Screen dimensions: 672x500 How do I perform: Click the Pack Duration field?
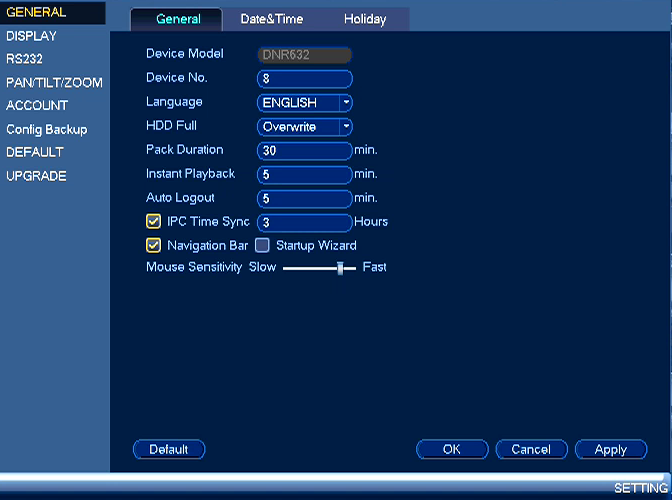pos(305,151)
